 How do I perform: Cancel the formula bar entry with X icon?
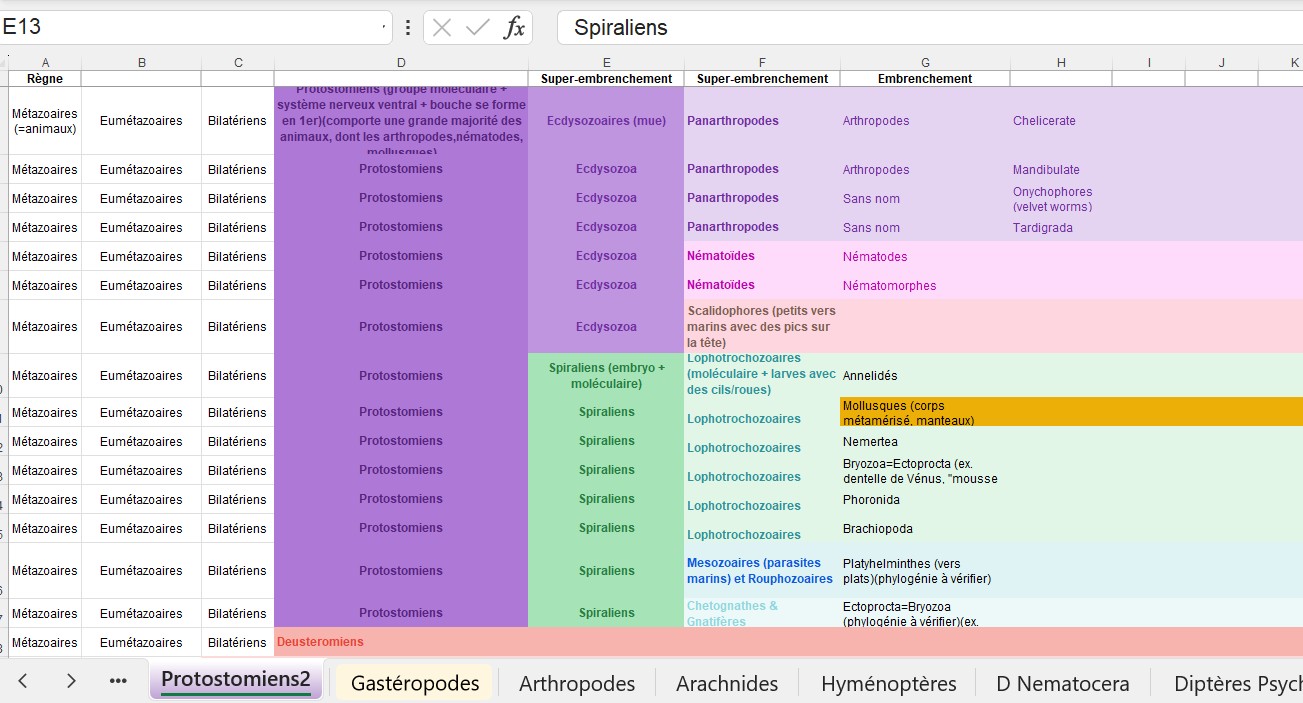coord(442,28)
